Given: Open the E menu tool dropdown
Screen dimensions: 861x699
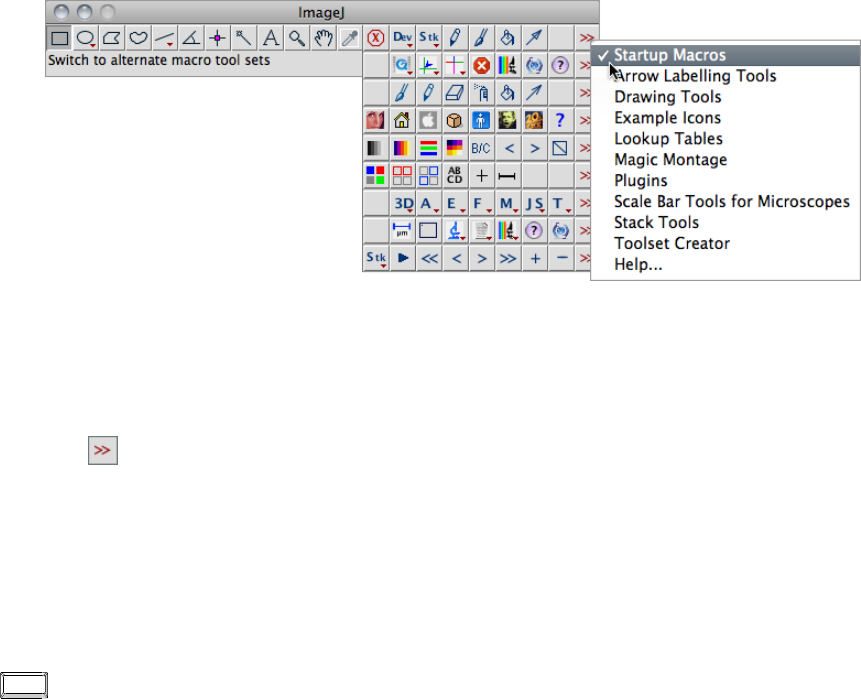Looking at the screenshot, I should point(455,203).
